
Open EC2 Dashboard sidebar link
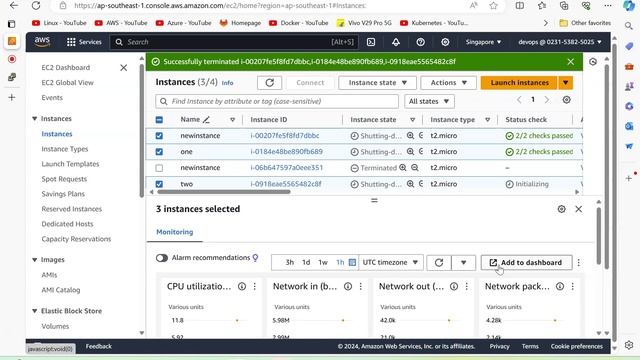[x=65, y=68]
